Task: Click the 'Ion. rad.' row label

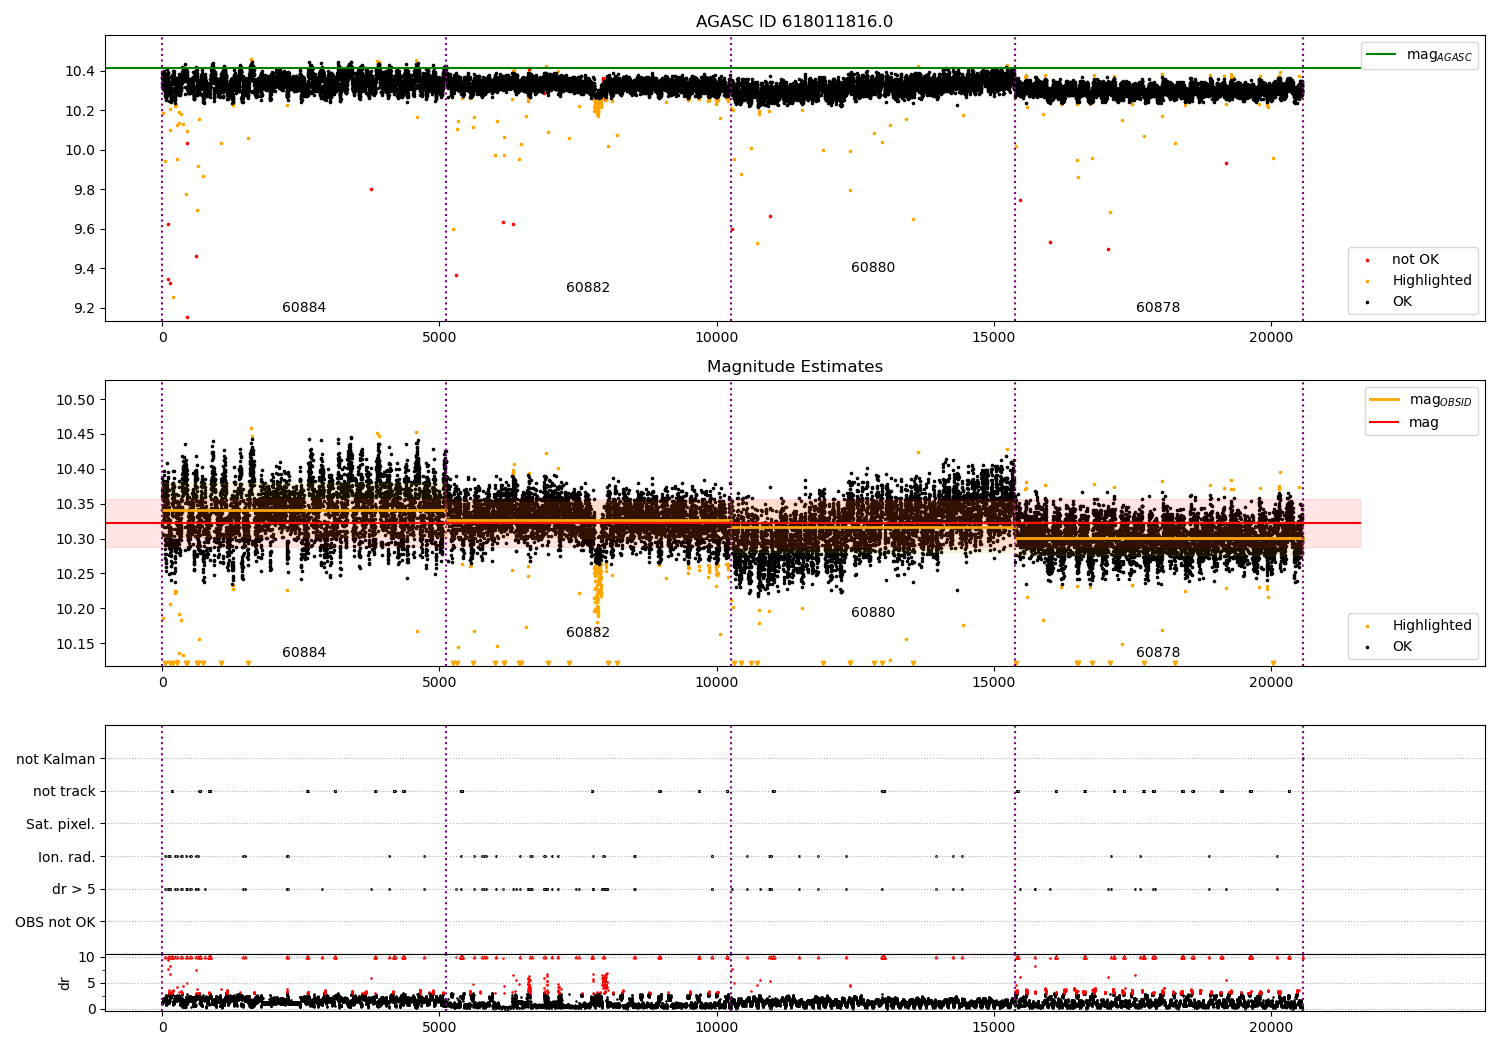Action: [x=67, y=858]
